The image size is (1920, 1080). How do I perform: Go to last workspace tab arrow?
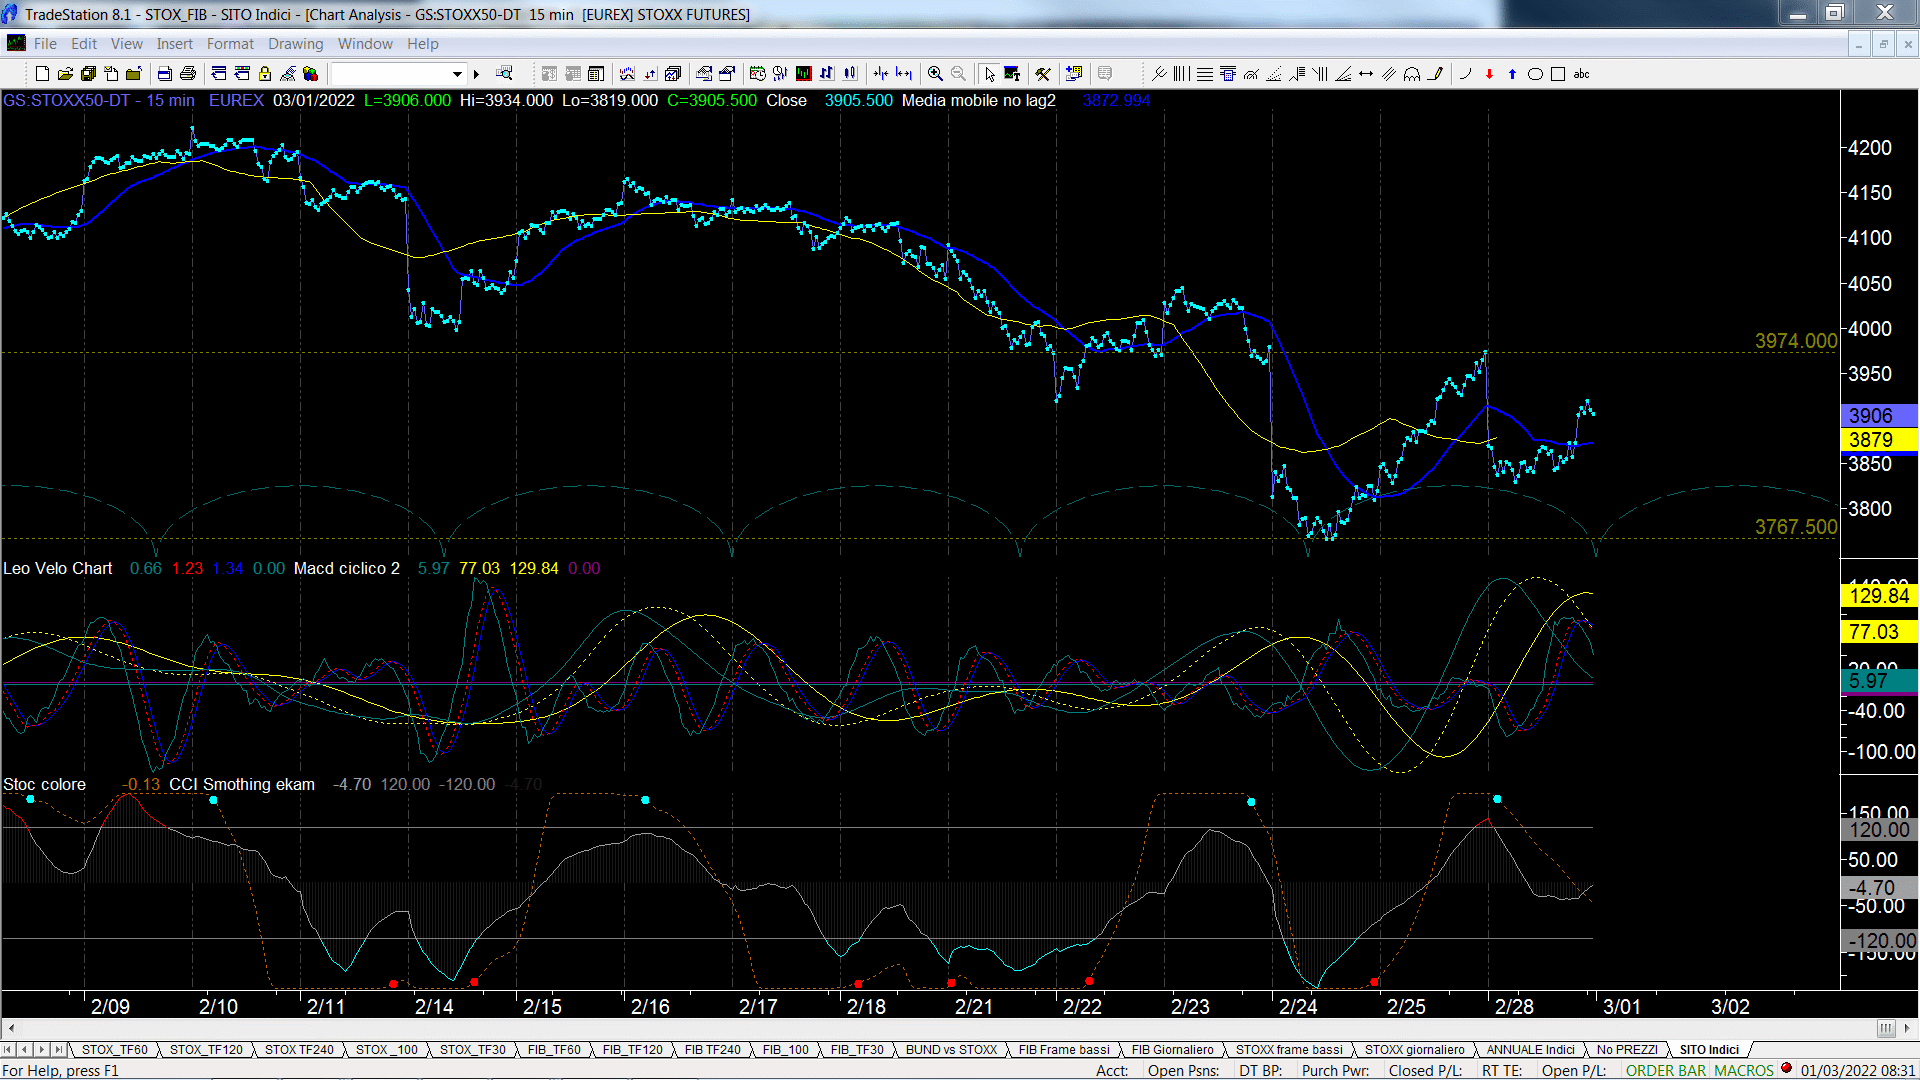58,1049
